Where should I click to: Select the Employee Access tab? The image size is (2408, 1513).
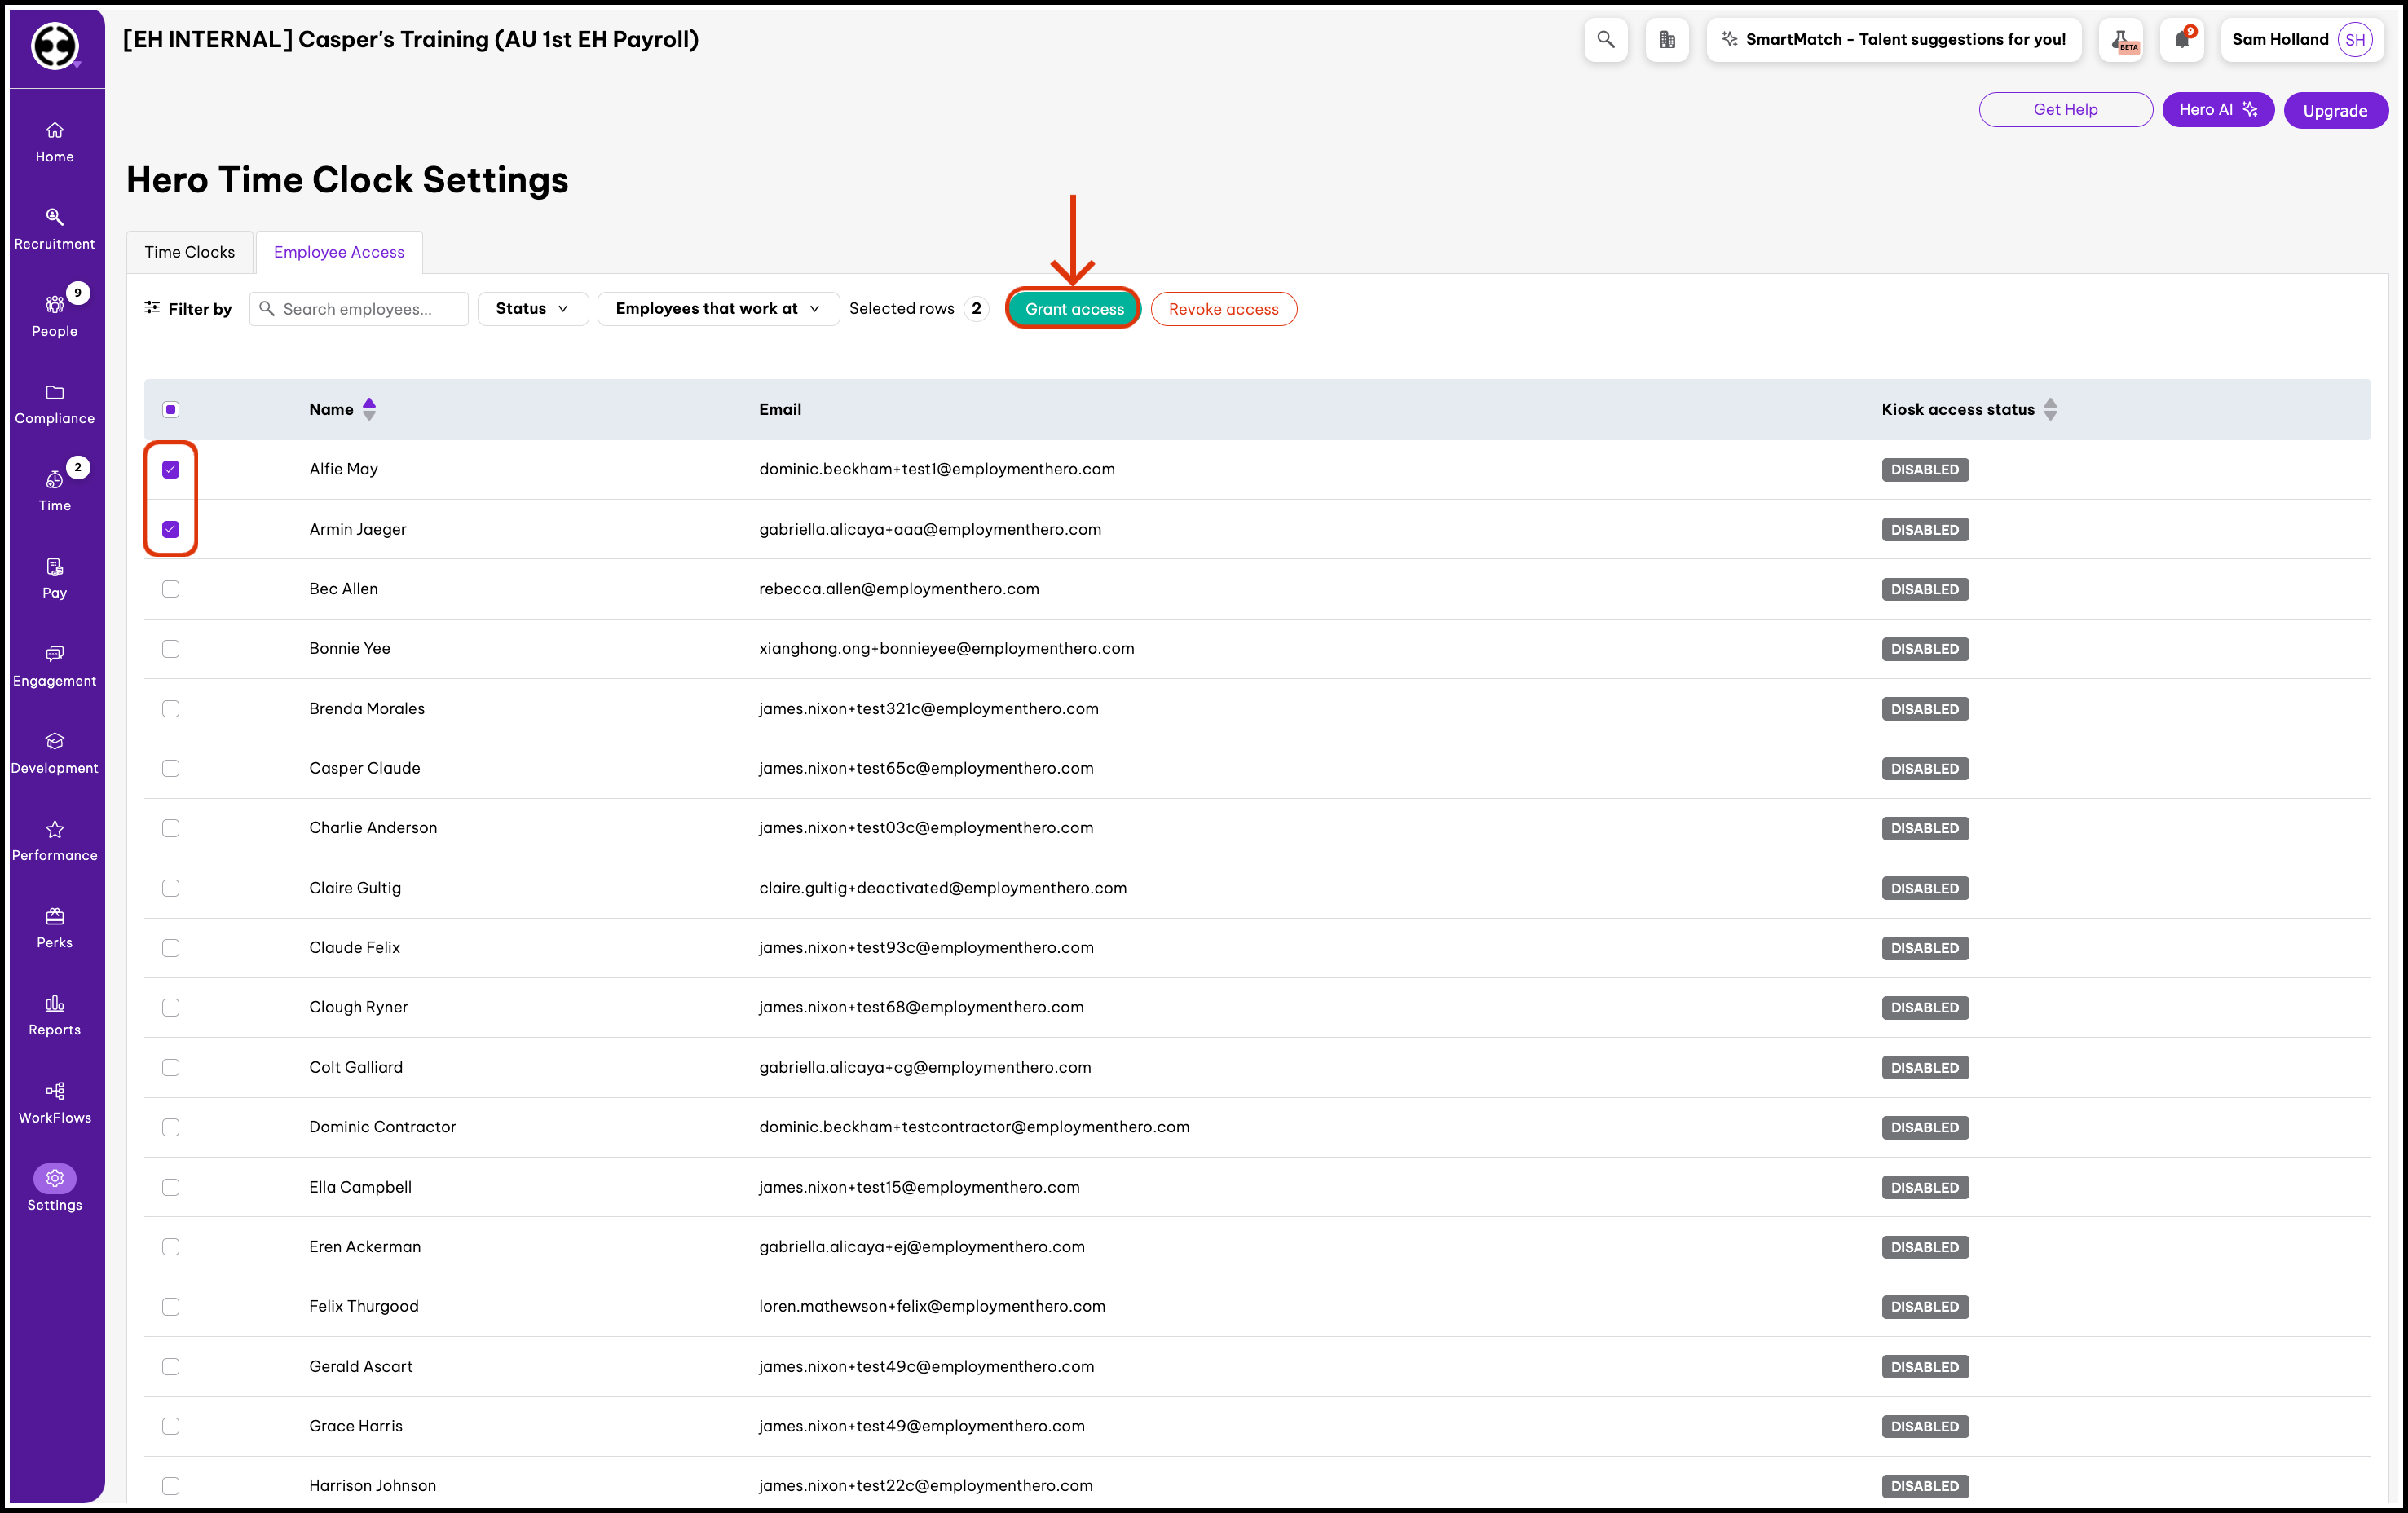tap(339, 252)
